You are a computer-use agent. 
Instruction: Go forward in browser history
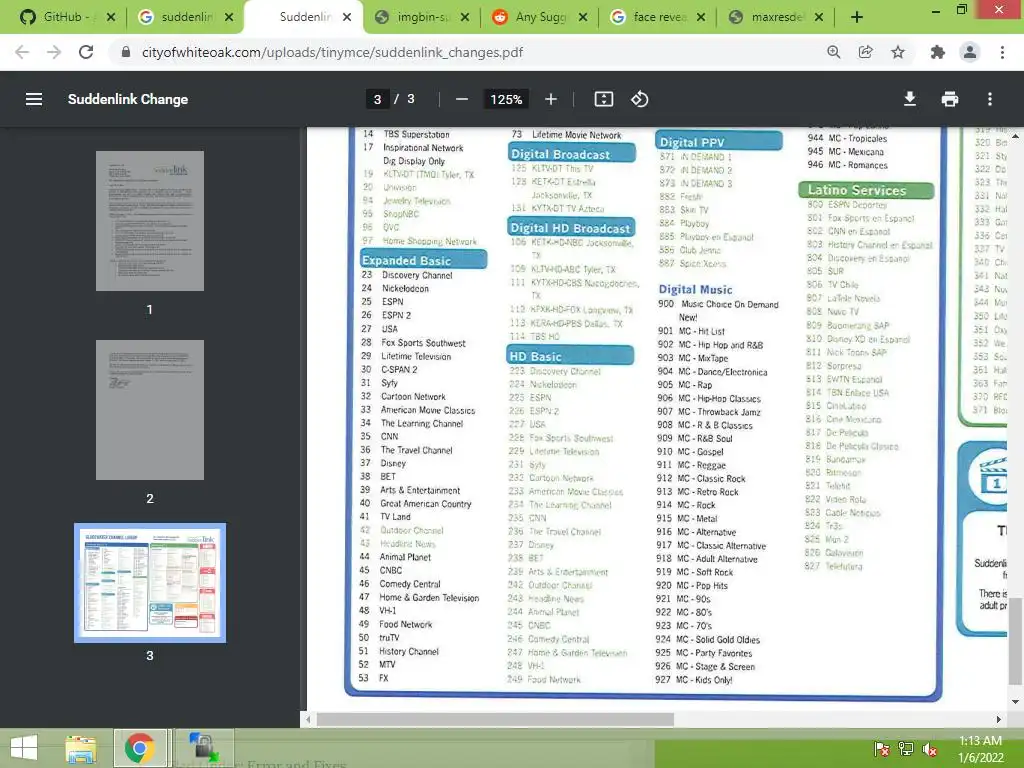(54, 52)
